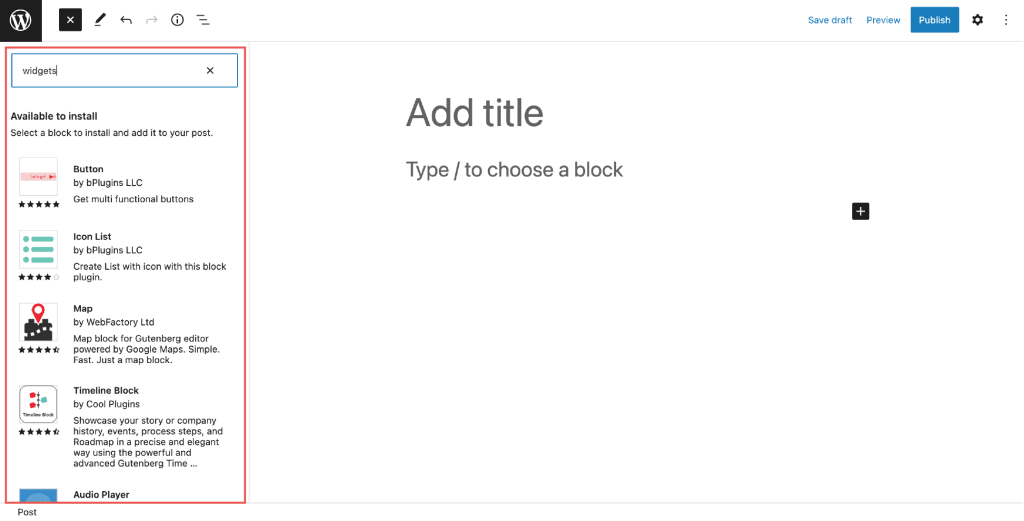Install the Icon List block
This screenshot has height=521, width=1024.
point(124,256)
